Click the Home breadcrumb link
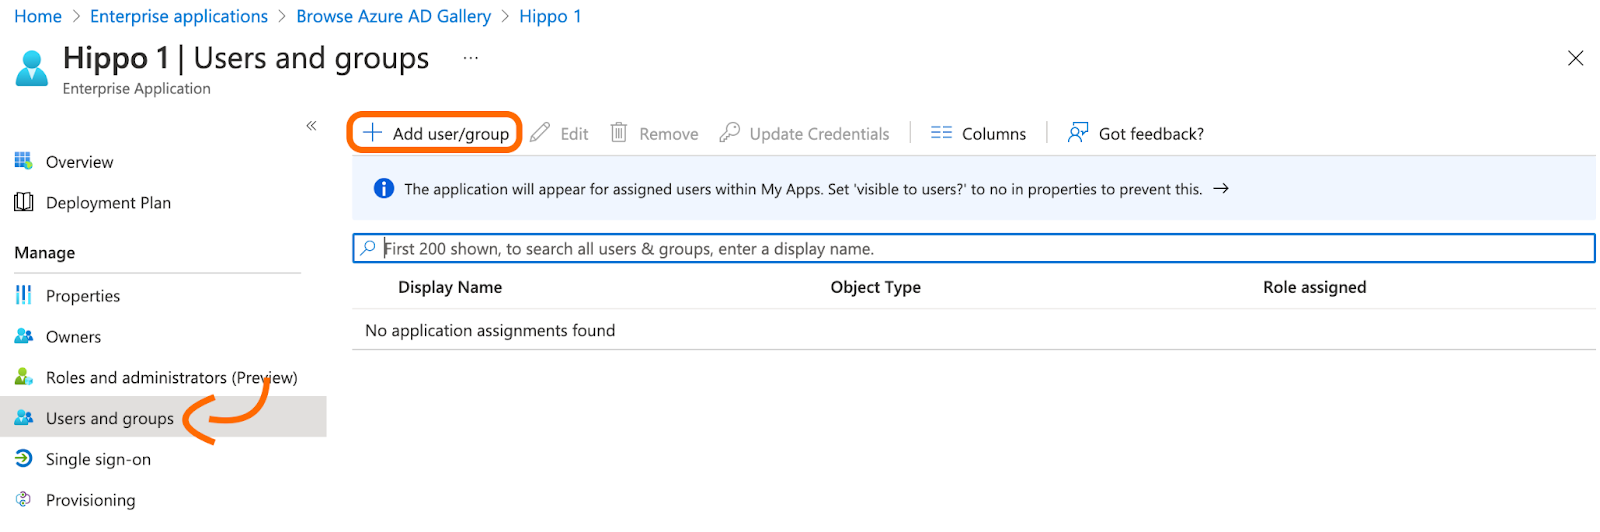 tap(38, 16)
